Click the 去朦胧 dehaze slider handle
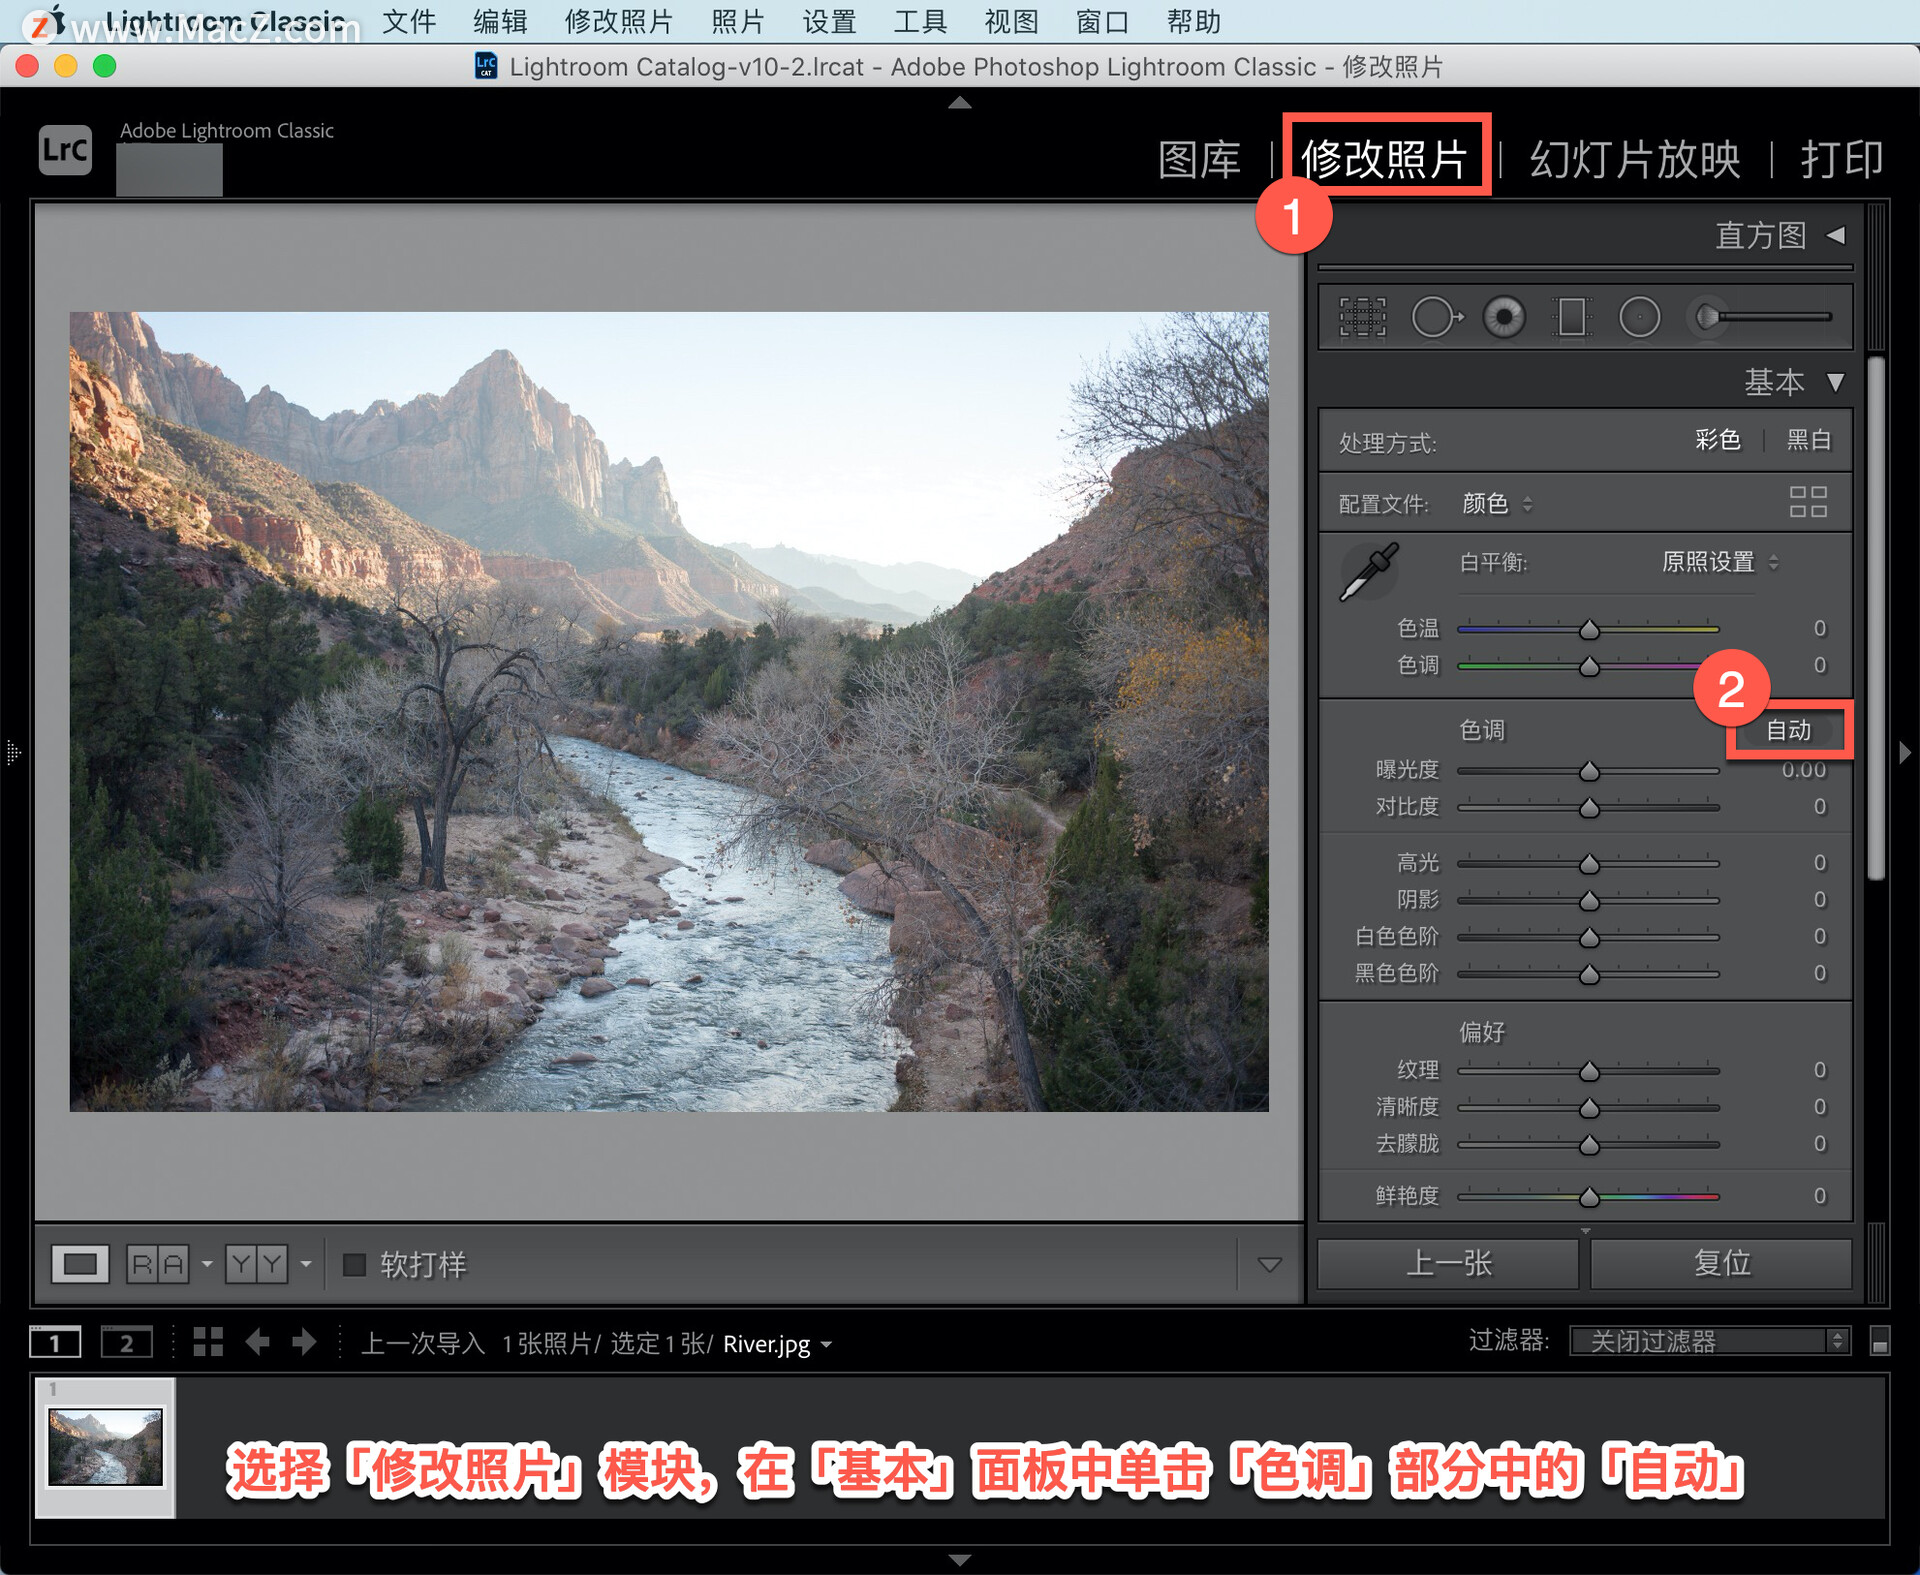Viewport: 1920px width, 1575px height. pos(1588,1145)
